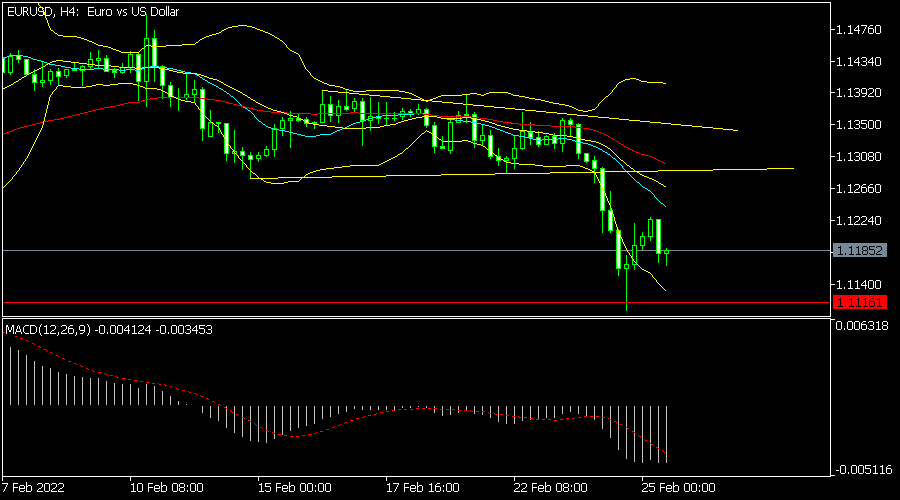
Task: Click the 22 Feb 08:00 time label
Action: [x=550, y=488]
